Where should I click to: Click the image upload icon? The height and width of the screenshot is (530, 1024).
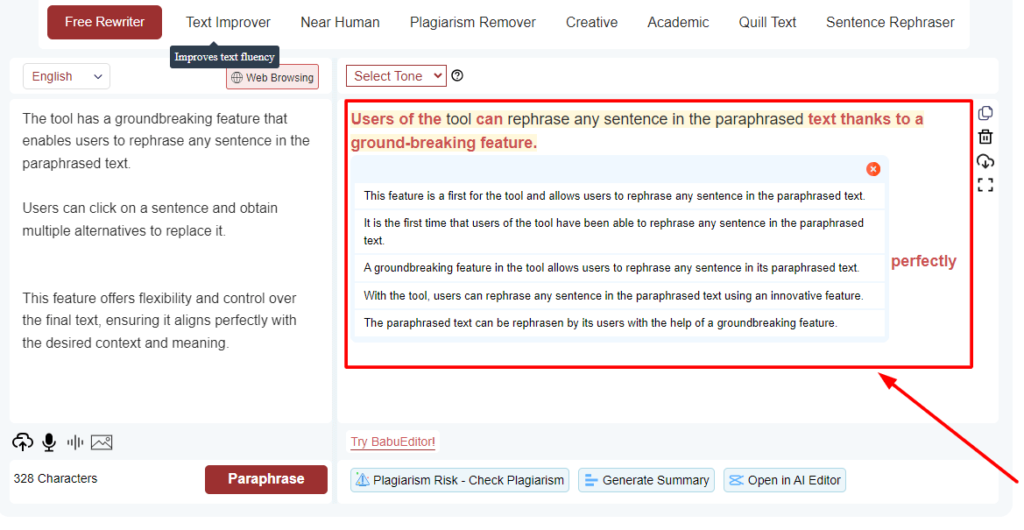pos(101,442)
